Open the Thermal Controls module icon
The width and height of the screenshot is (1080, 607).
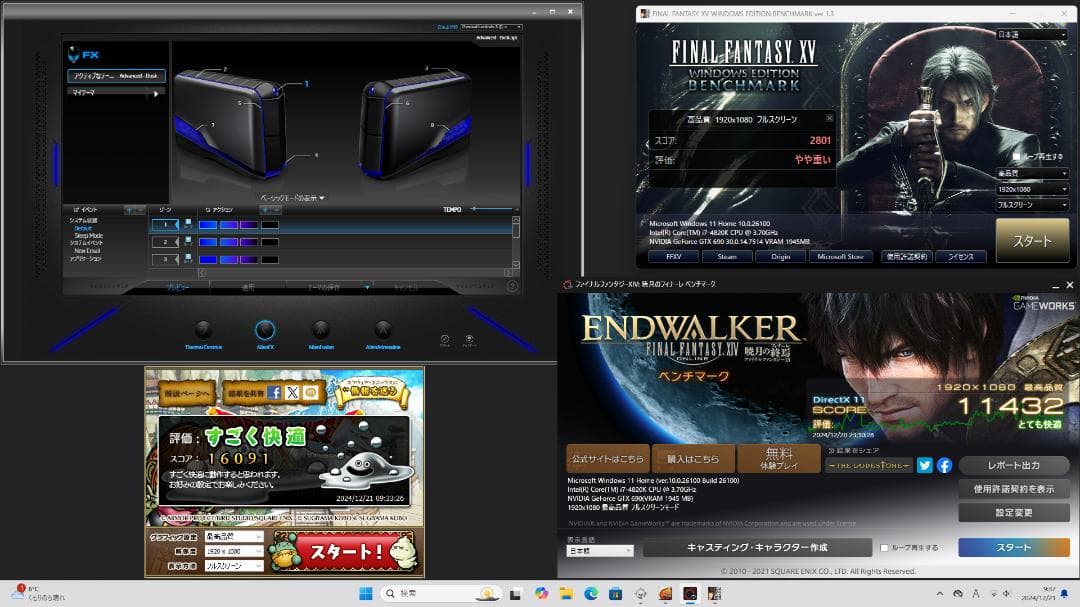pos(203,331)
